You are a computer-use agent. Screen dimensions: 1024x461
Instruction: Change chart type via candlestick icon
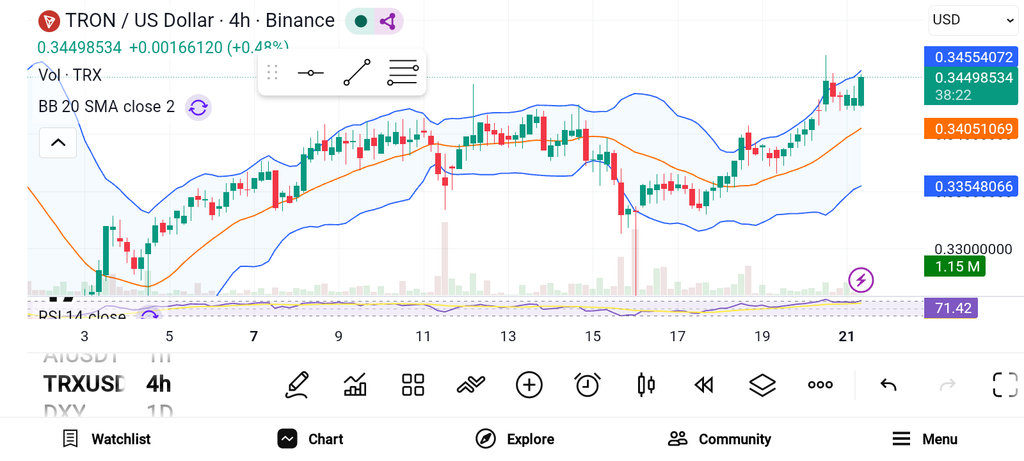pos(645,385)
